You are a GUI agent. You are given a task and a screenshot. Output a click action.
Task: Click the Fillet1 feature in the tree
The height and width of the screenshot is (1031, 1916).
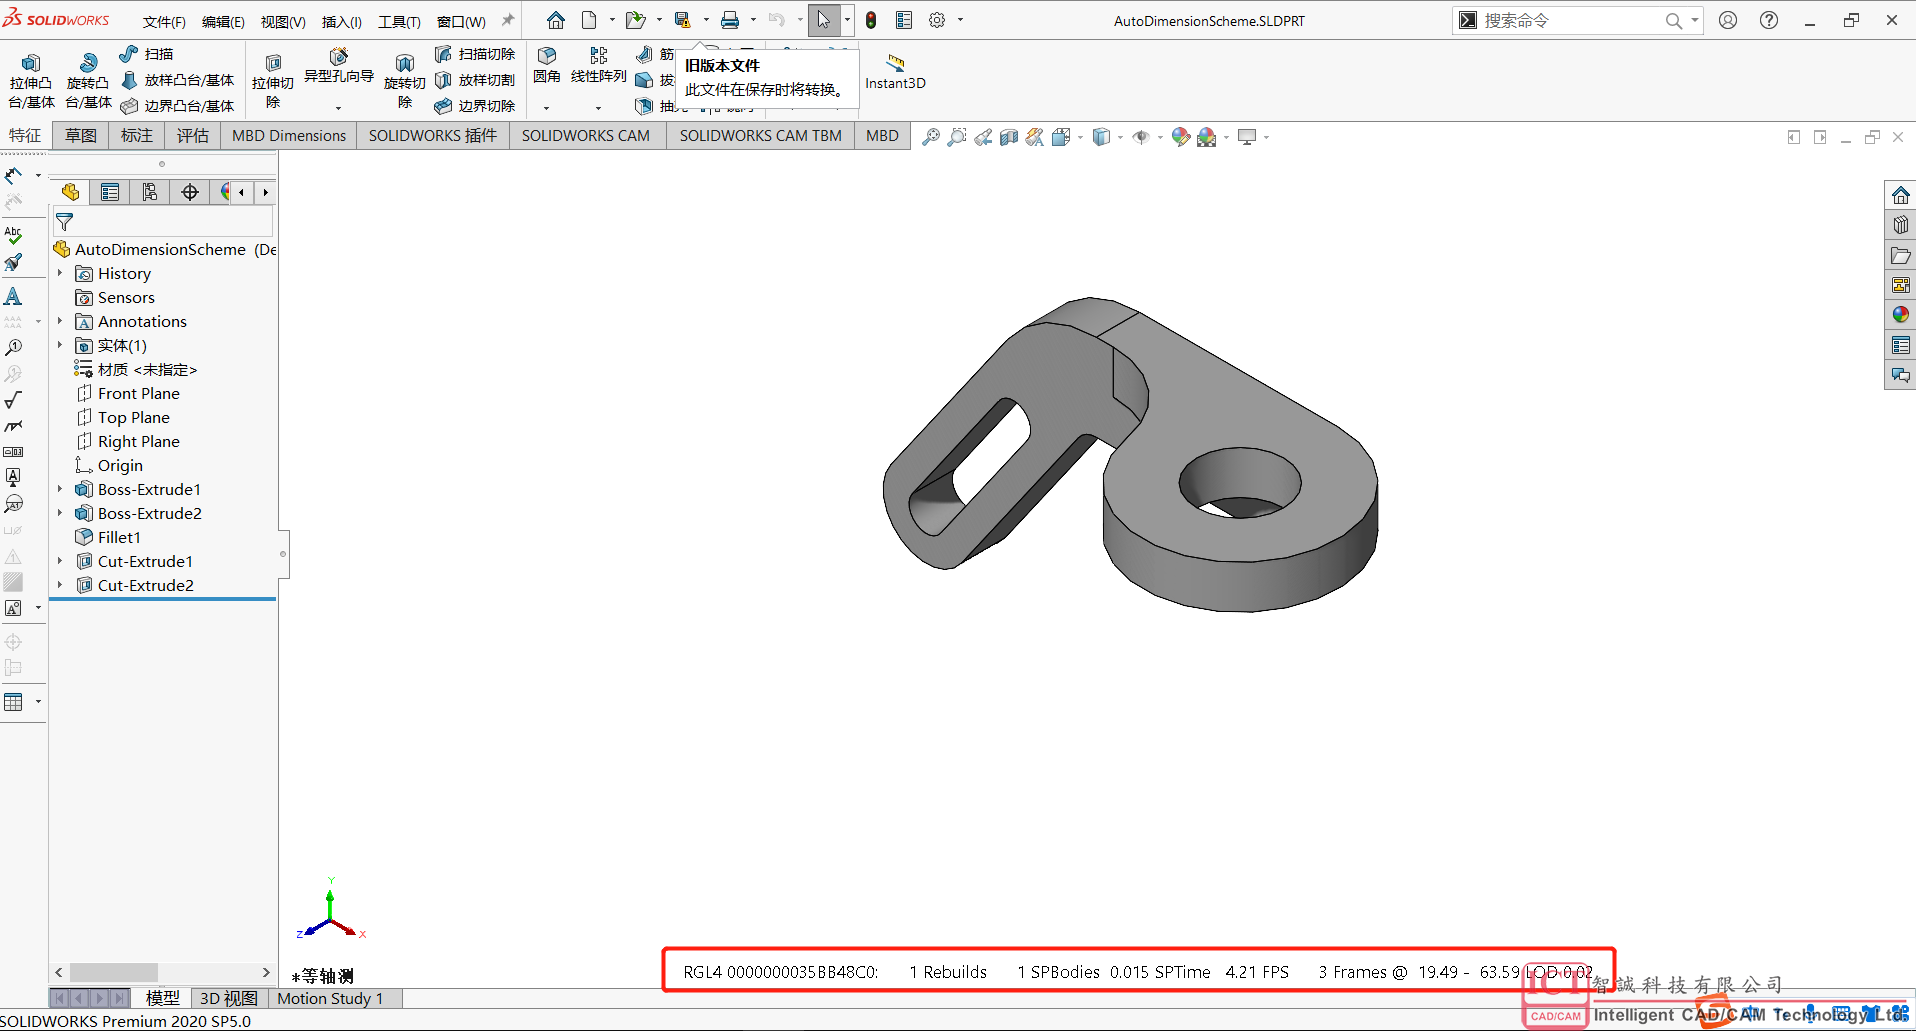coord(119,537)
